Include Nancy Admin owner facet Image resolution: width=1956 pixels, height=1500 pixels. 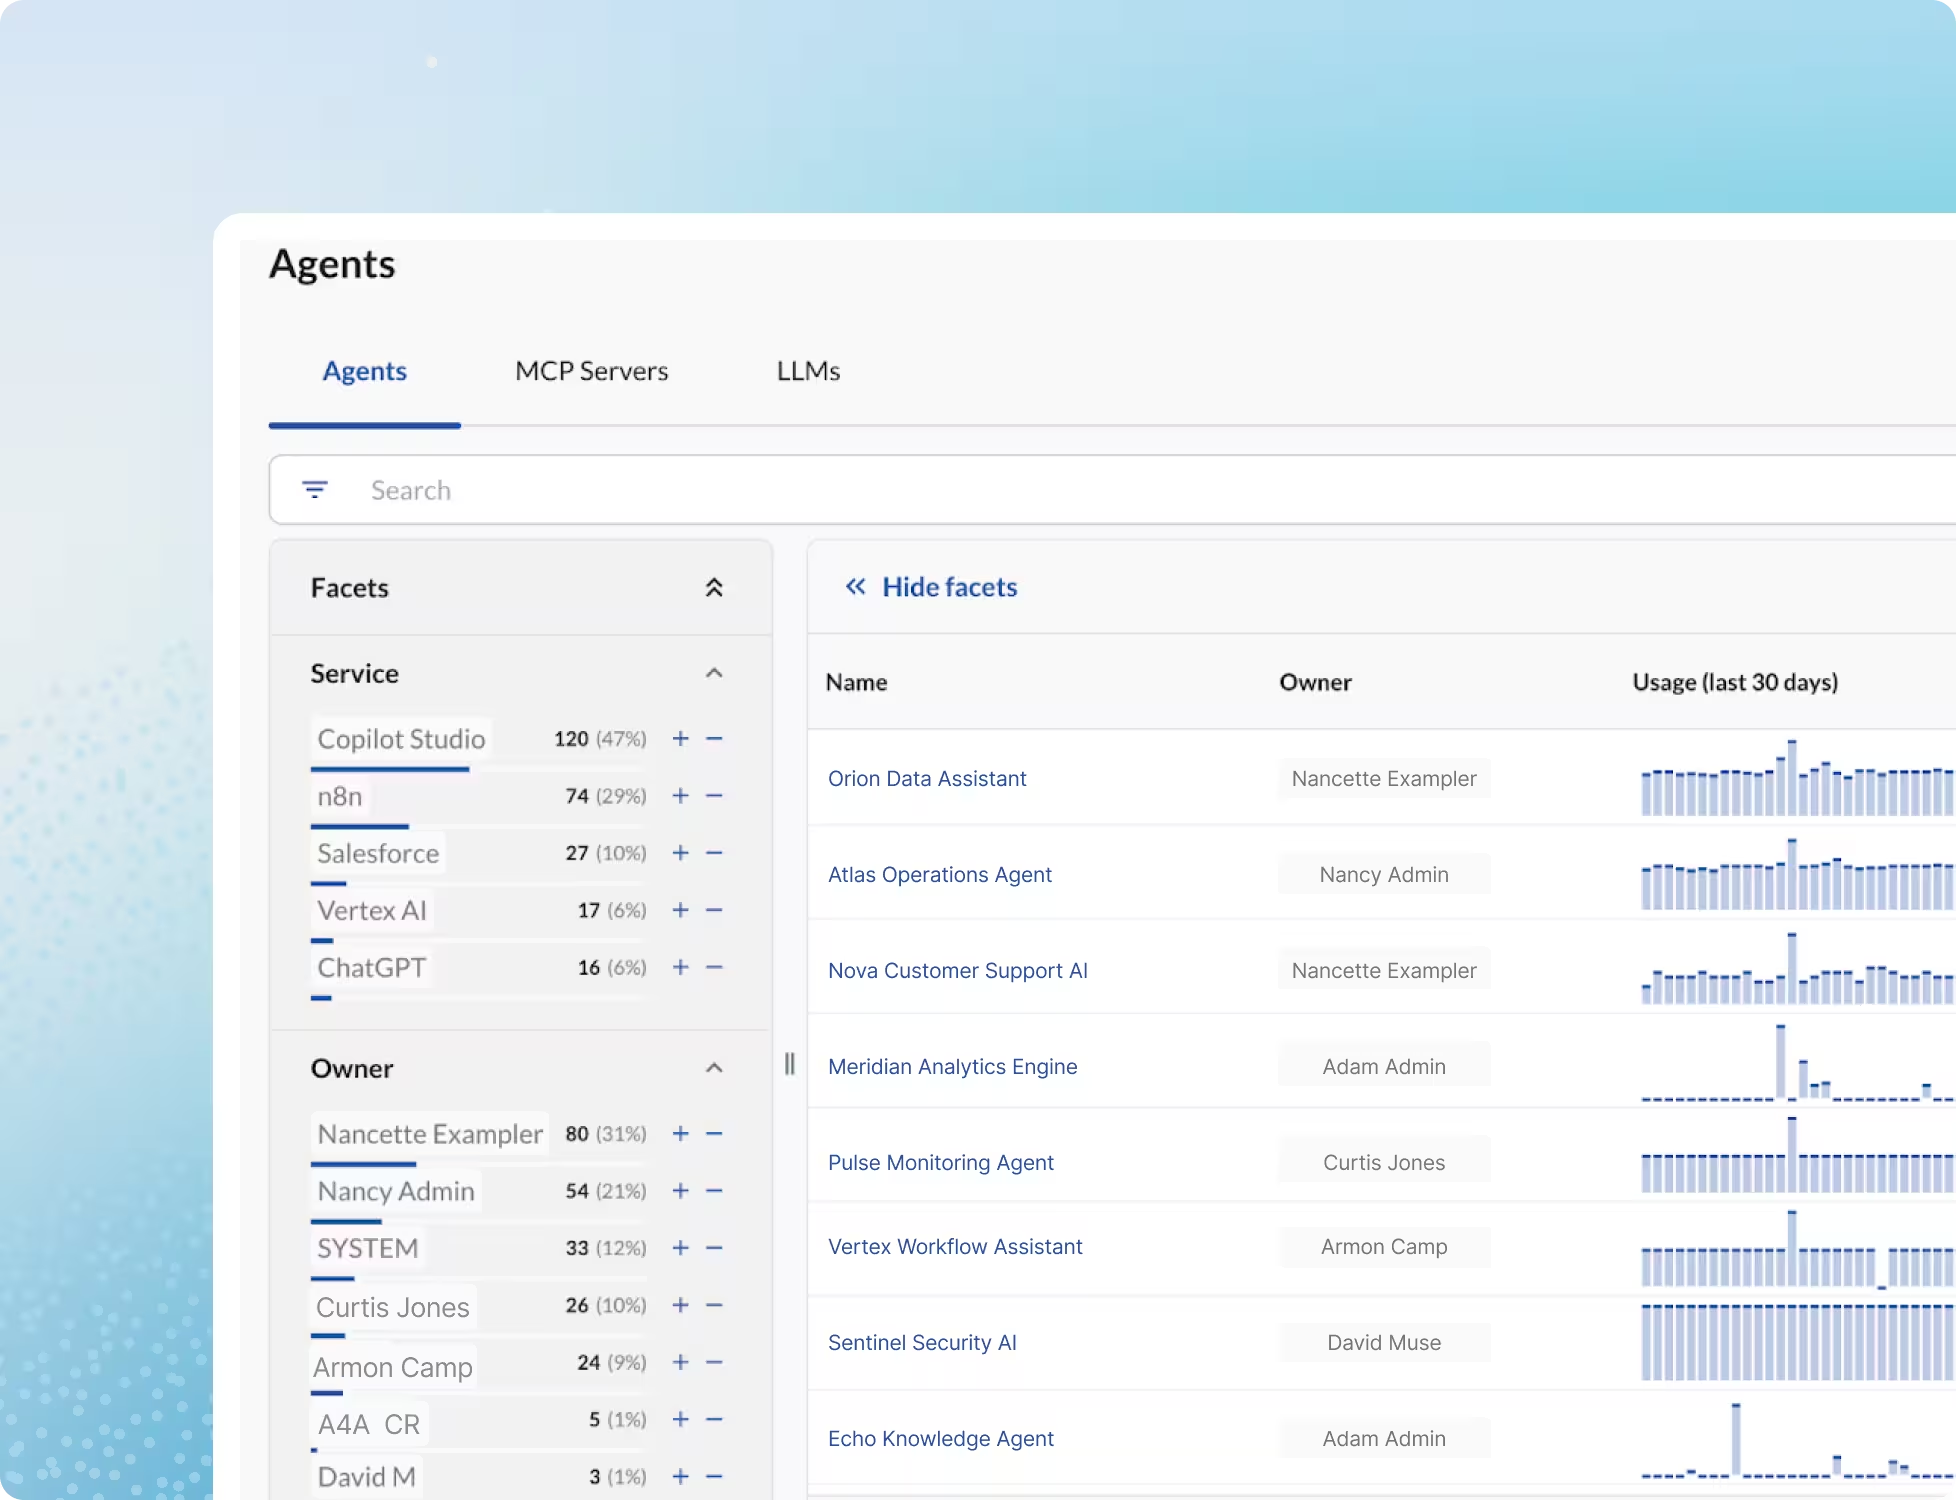tap(681, 1191)
